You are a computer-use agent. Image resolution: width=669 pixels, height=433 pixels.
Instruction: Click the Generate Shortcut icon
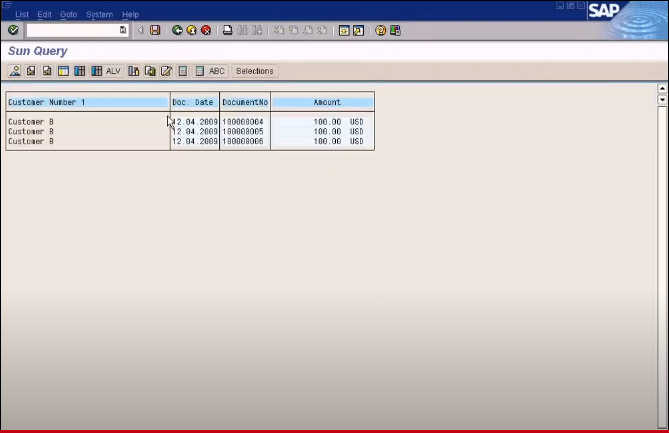tap(358, 30)
